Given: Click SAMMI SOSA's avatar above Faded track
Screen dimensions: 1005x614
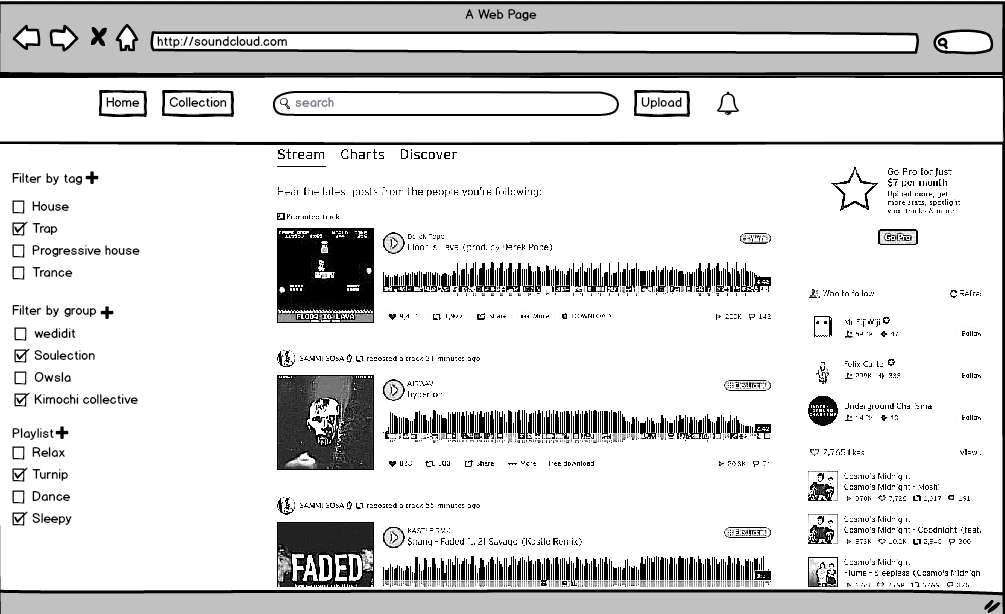Looking at the screenshot, I should (286, 506).
